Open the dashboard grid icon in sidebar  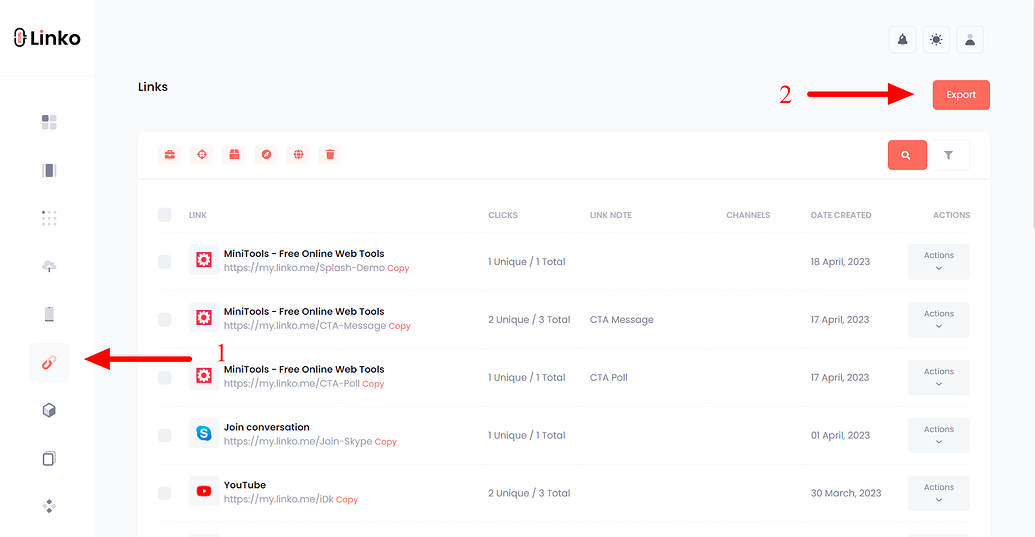coord(49,122)
